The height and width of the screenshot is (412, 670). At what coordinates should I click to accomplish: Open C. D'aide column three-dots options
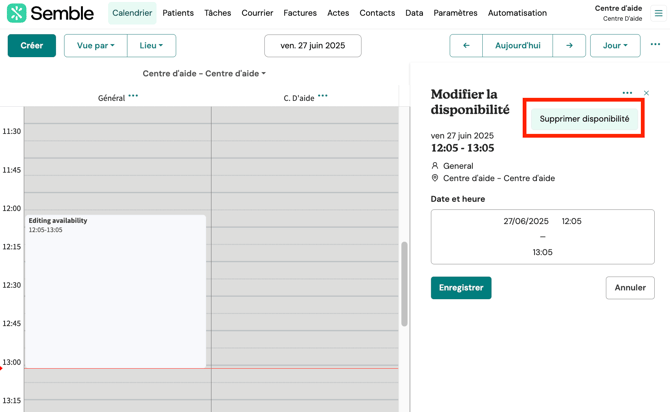coord(323,96)
